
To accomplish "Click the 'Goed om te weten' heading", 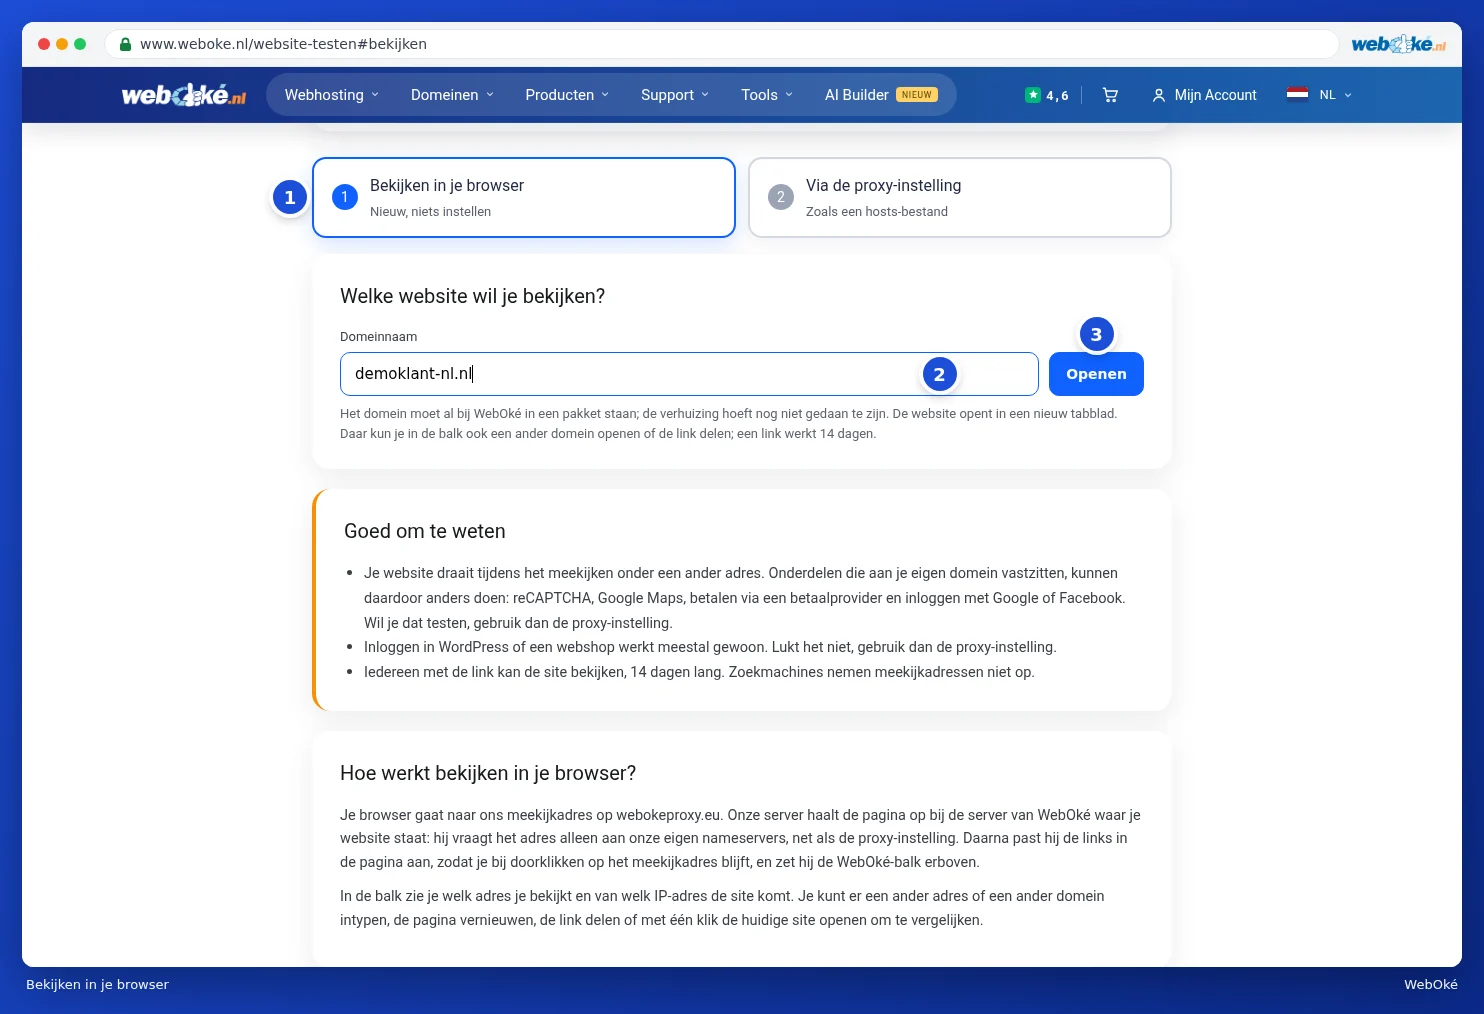I will click(425, 531).
